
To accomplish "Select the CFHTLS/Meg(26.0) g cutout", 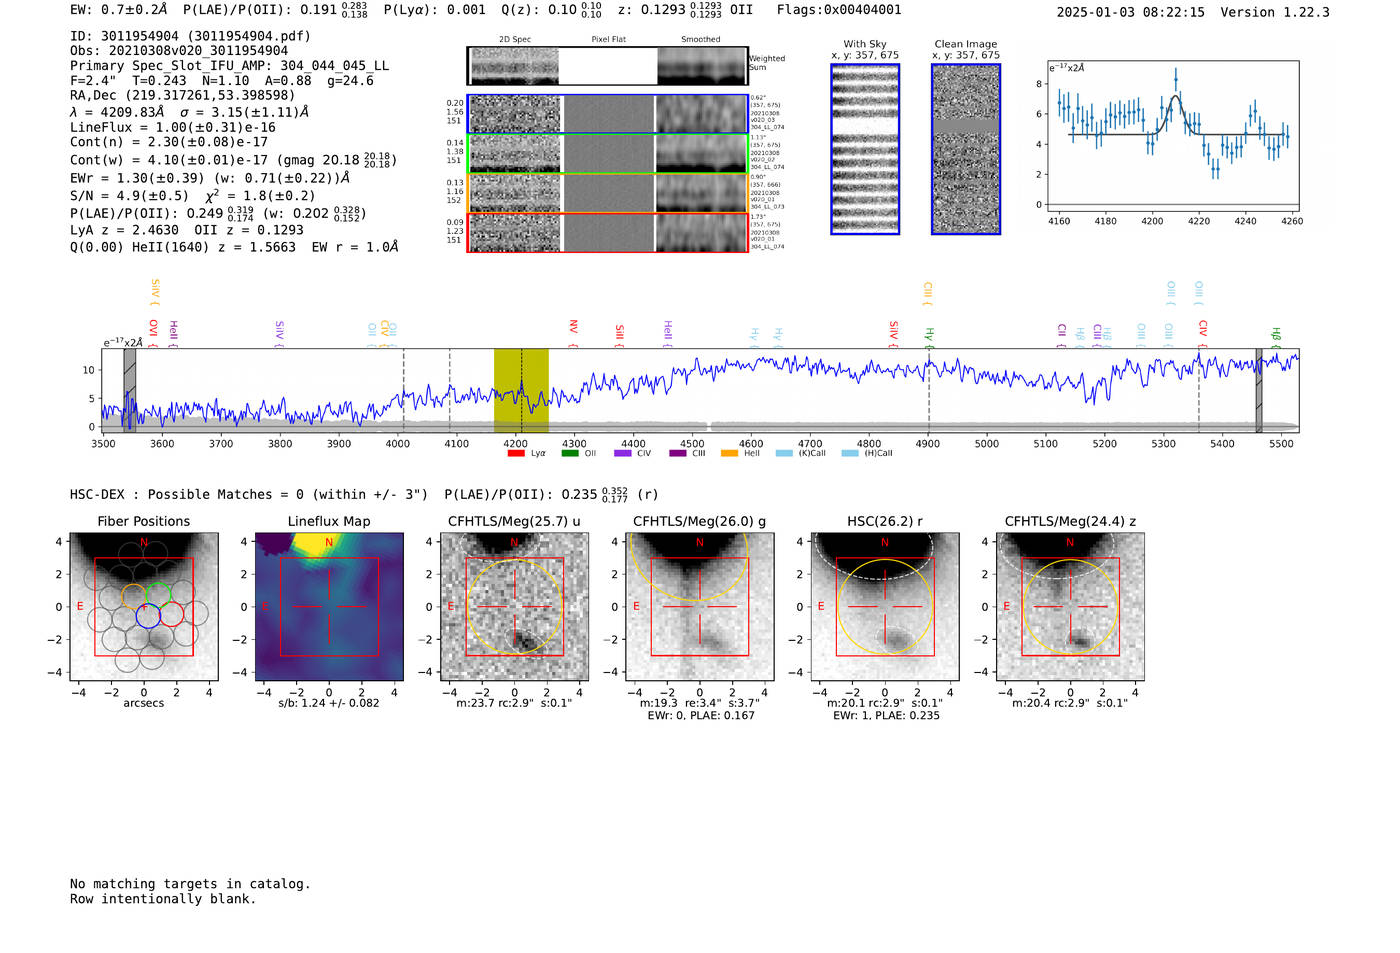I will coord(700,607).
